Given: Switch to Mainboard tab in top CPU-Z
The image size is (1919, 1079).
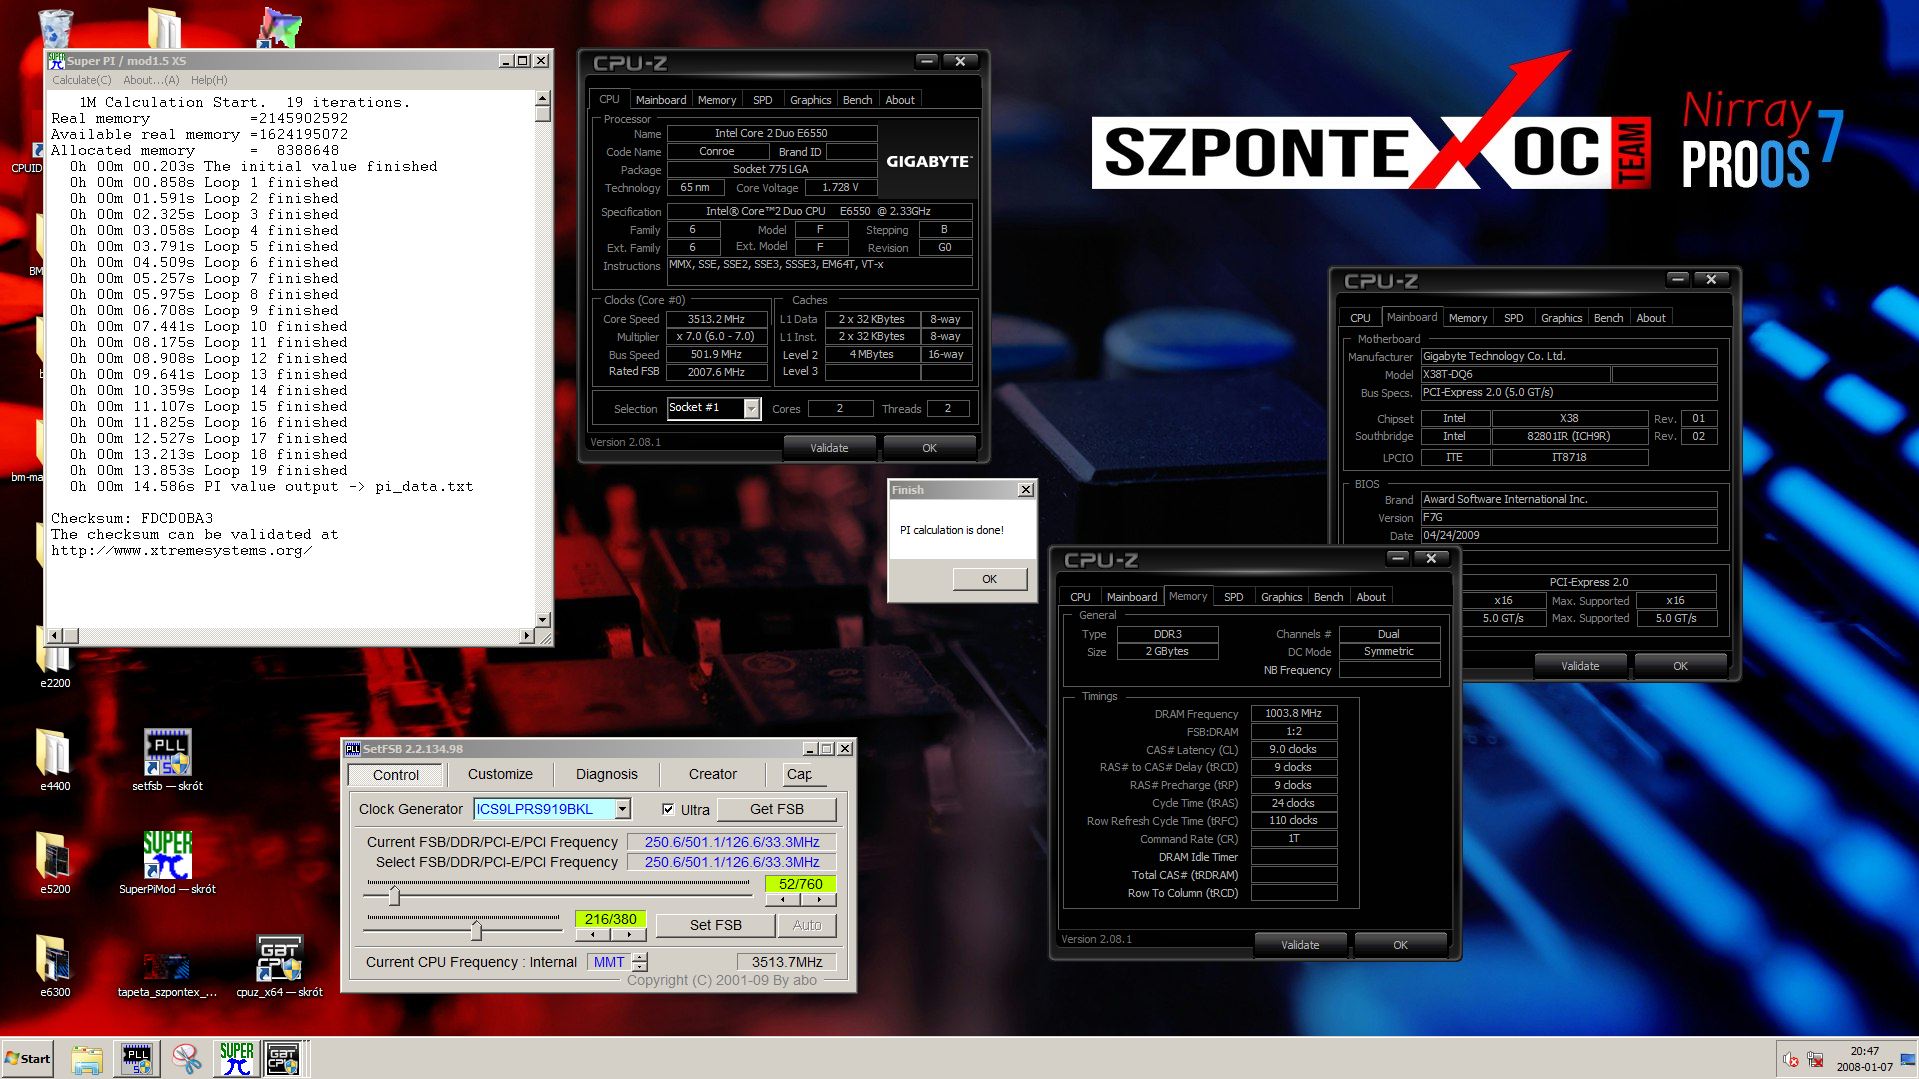Looking at the screenshot, I should [x=661, y=100].
